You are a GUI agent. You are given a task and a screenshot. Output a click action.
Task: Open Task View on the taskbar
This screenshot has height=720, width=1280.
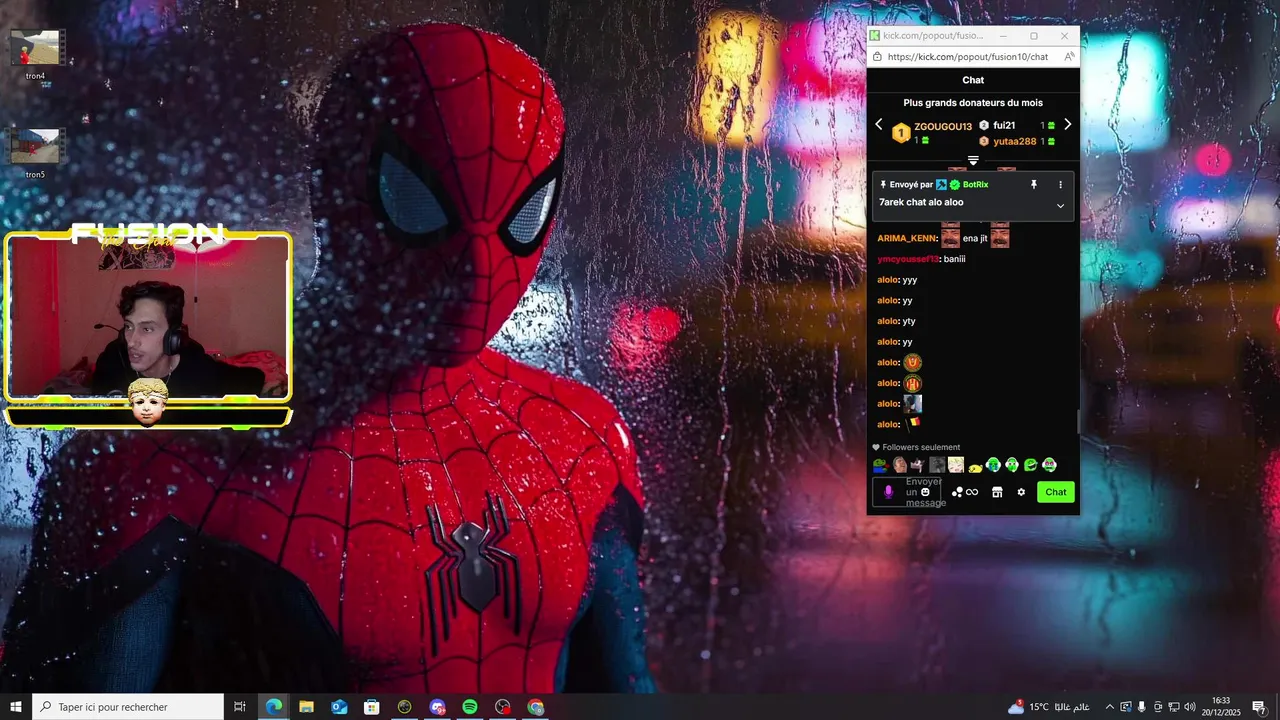coord(240,707)
